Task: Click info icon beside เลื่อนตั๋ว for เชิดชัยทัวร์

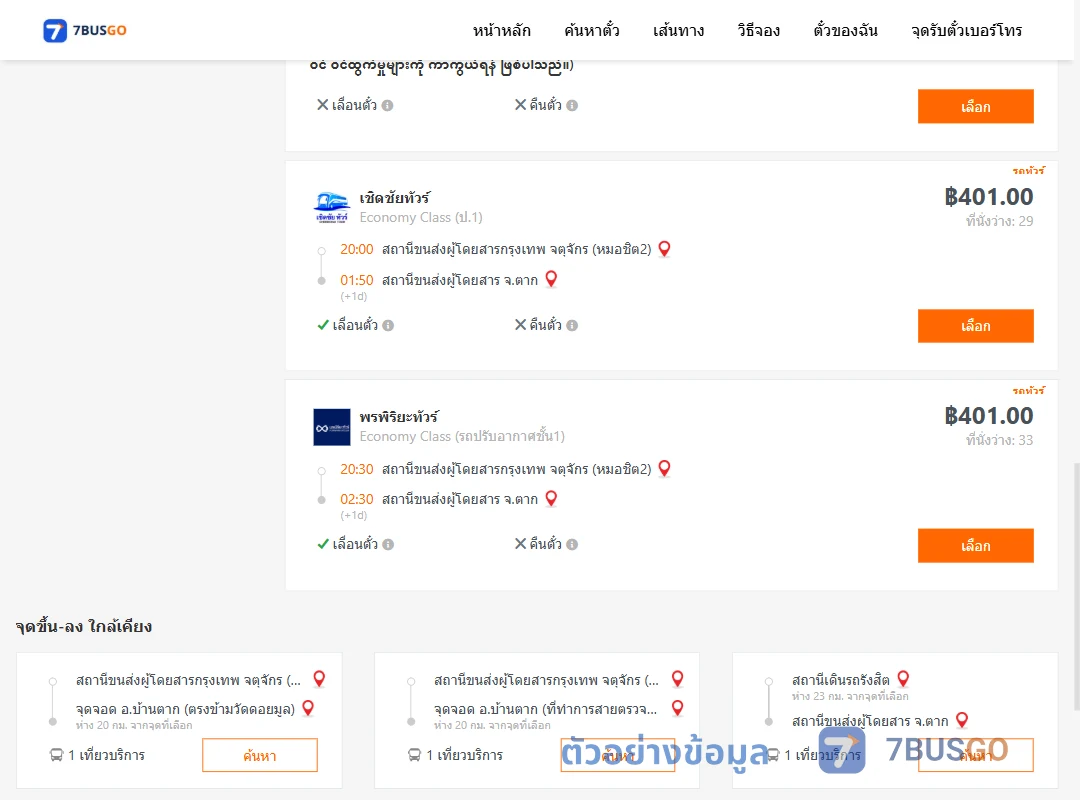Action: tap(388, 325)
